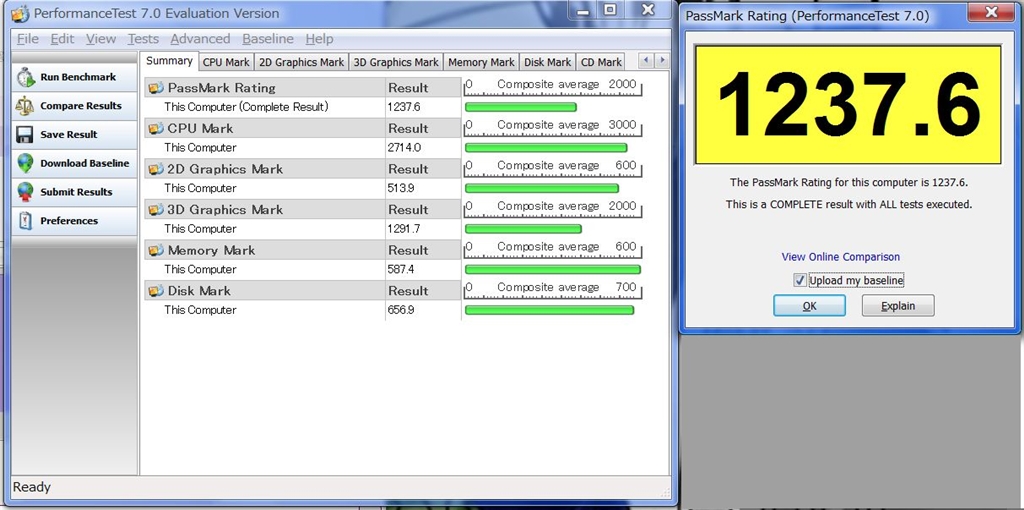Image resolution: width=1024 pixels, height=510 pixels.
Task: Click the yellow 1237.6 score display
Action: [x=848, y=104]
